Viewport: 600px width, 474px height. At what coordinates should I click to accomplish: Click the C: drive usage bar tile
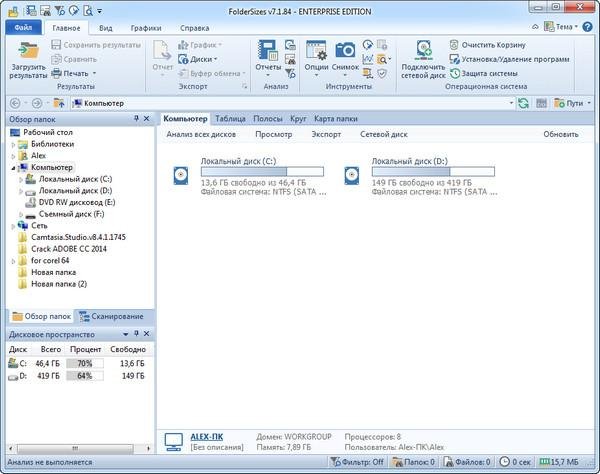(x=262, y=171)
